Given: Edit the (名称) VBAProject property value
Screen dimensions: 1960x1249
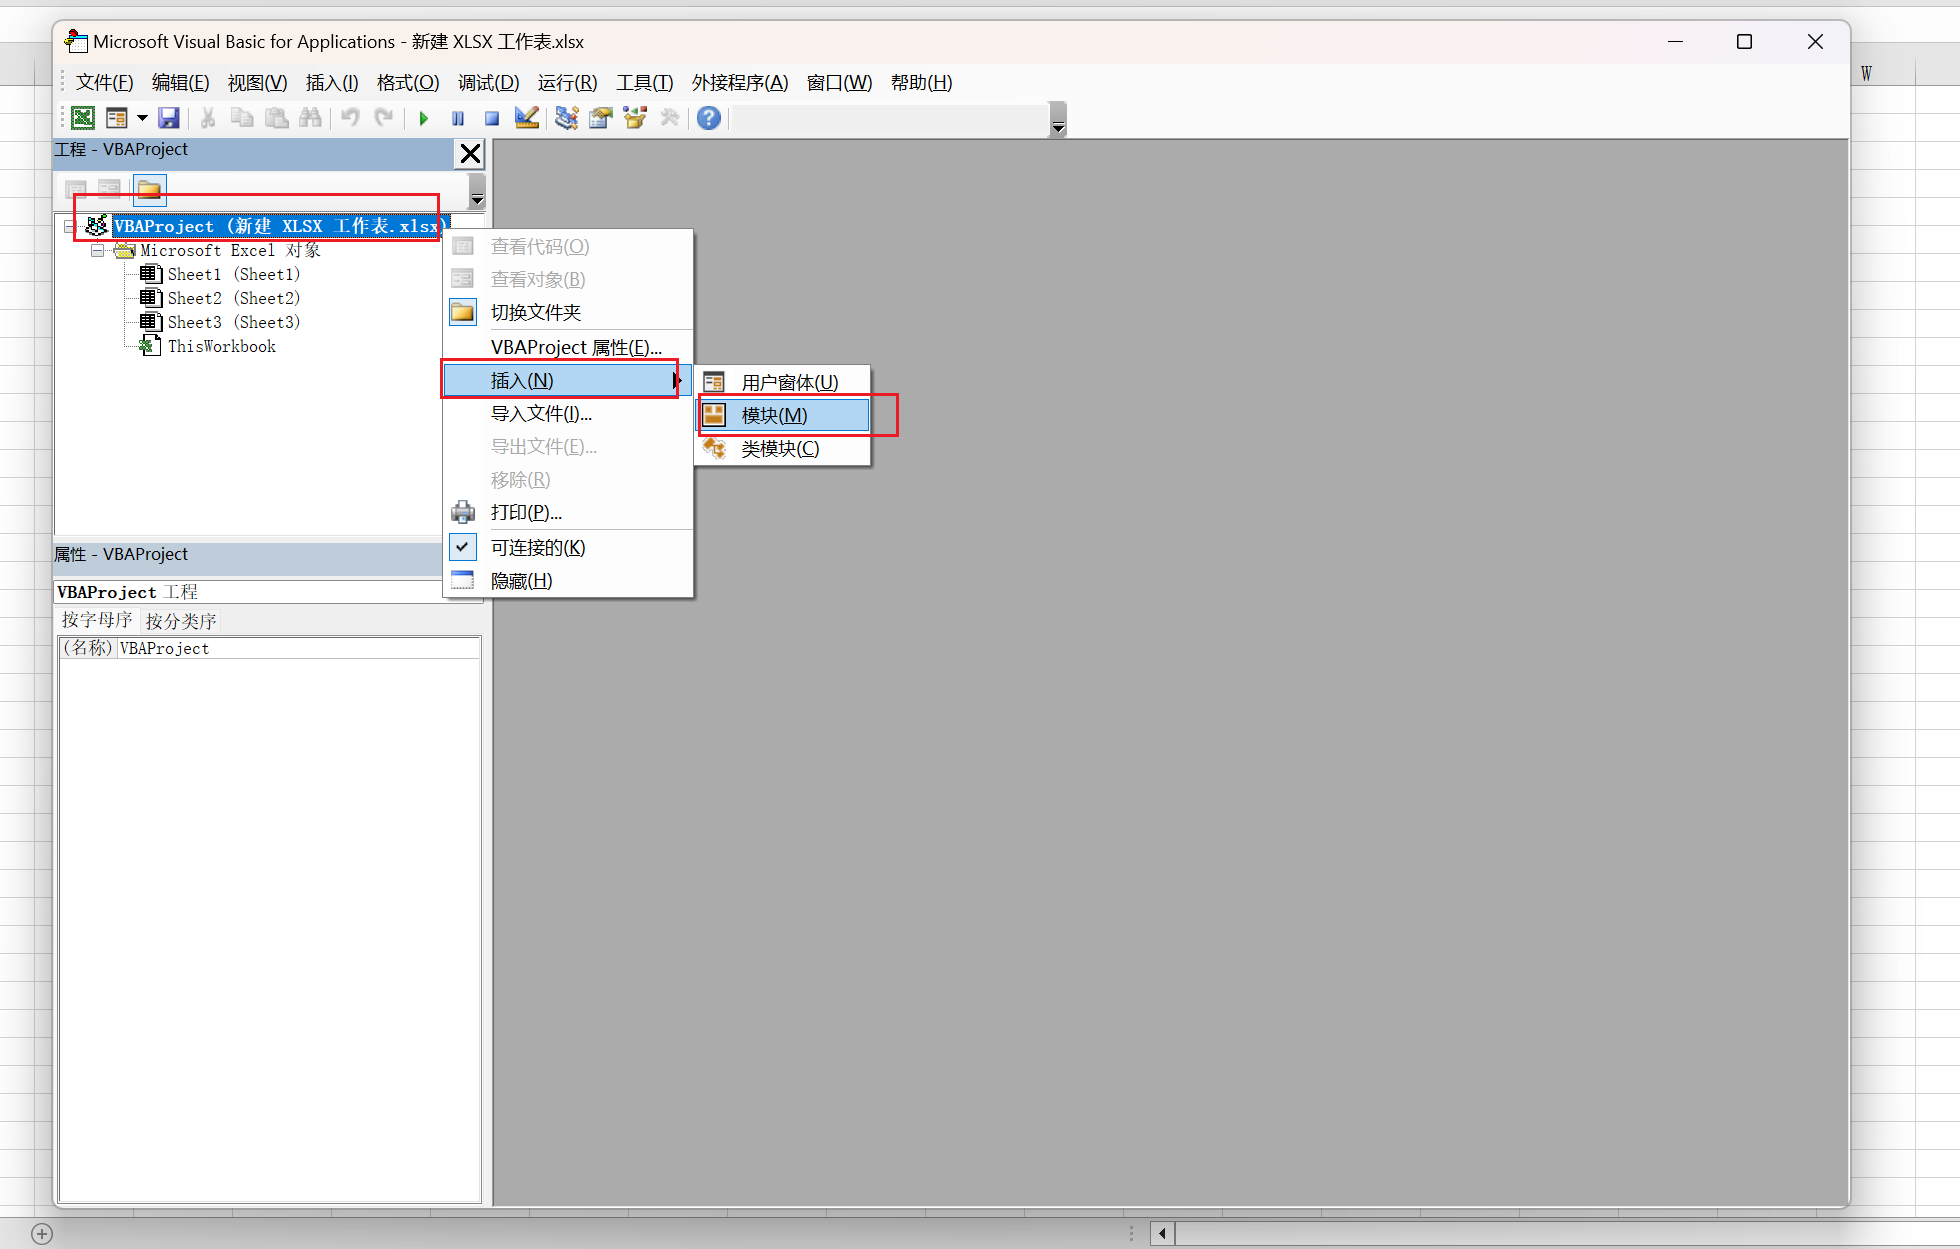Looking at the screenshot, I should pyautogui.click(x=298, y=648).
